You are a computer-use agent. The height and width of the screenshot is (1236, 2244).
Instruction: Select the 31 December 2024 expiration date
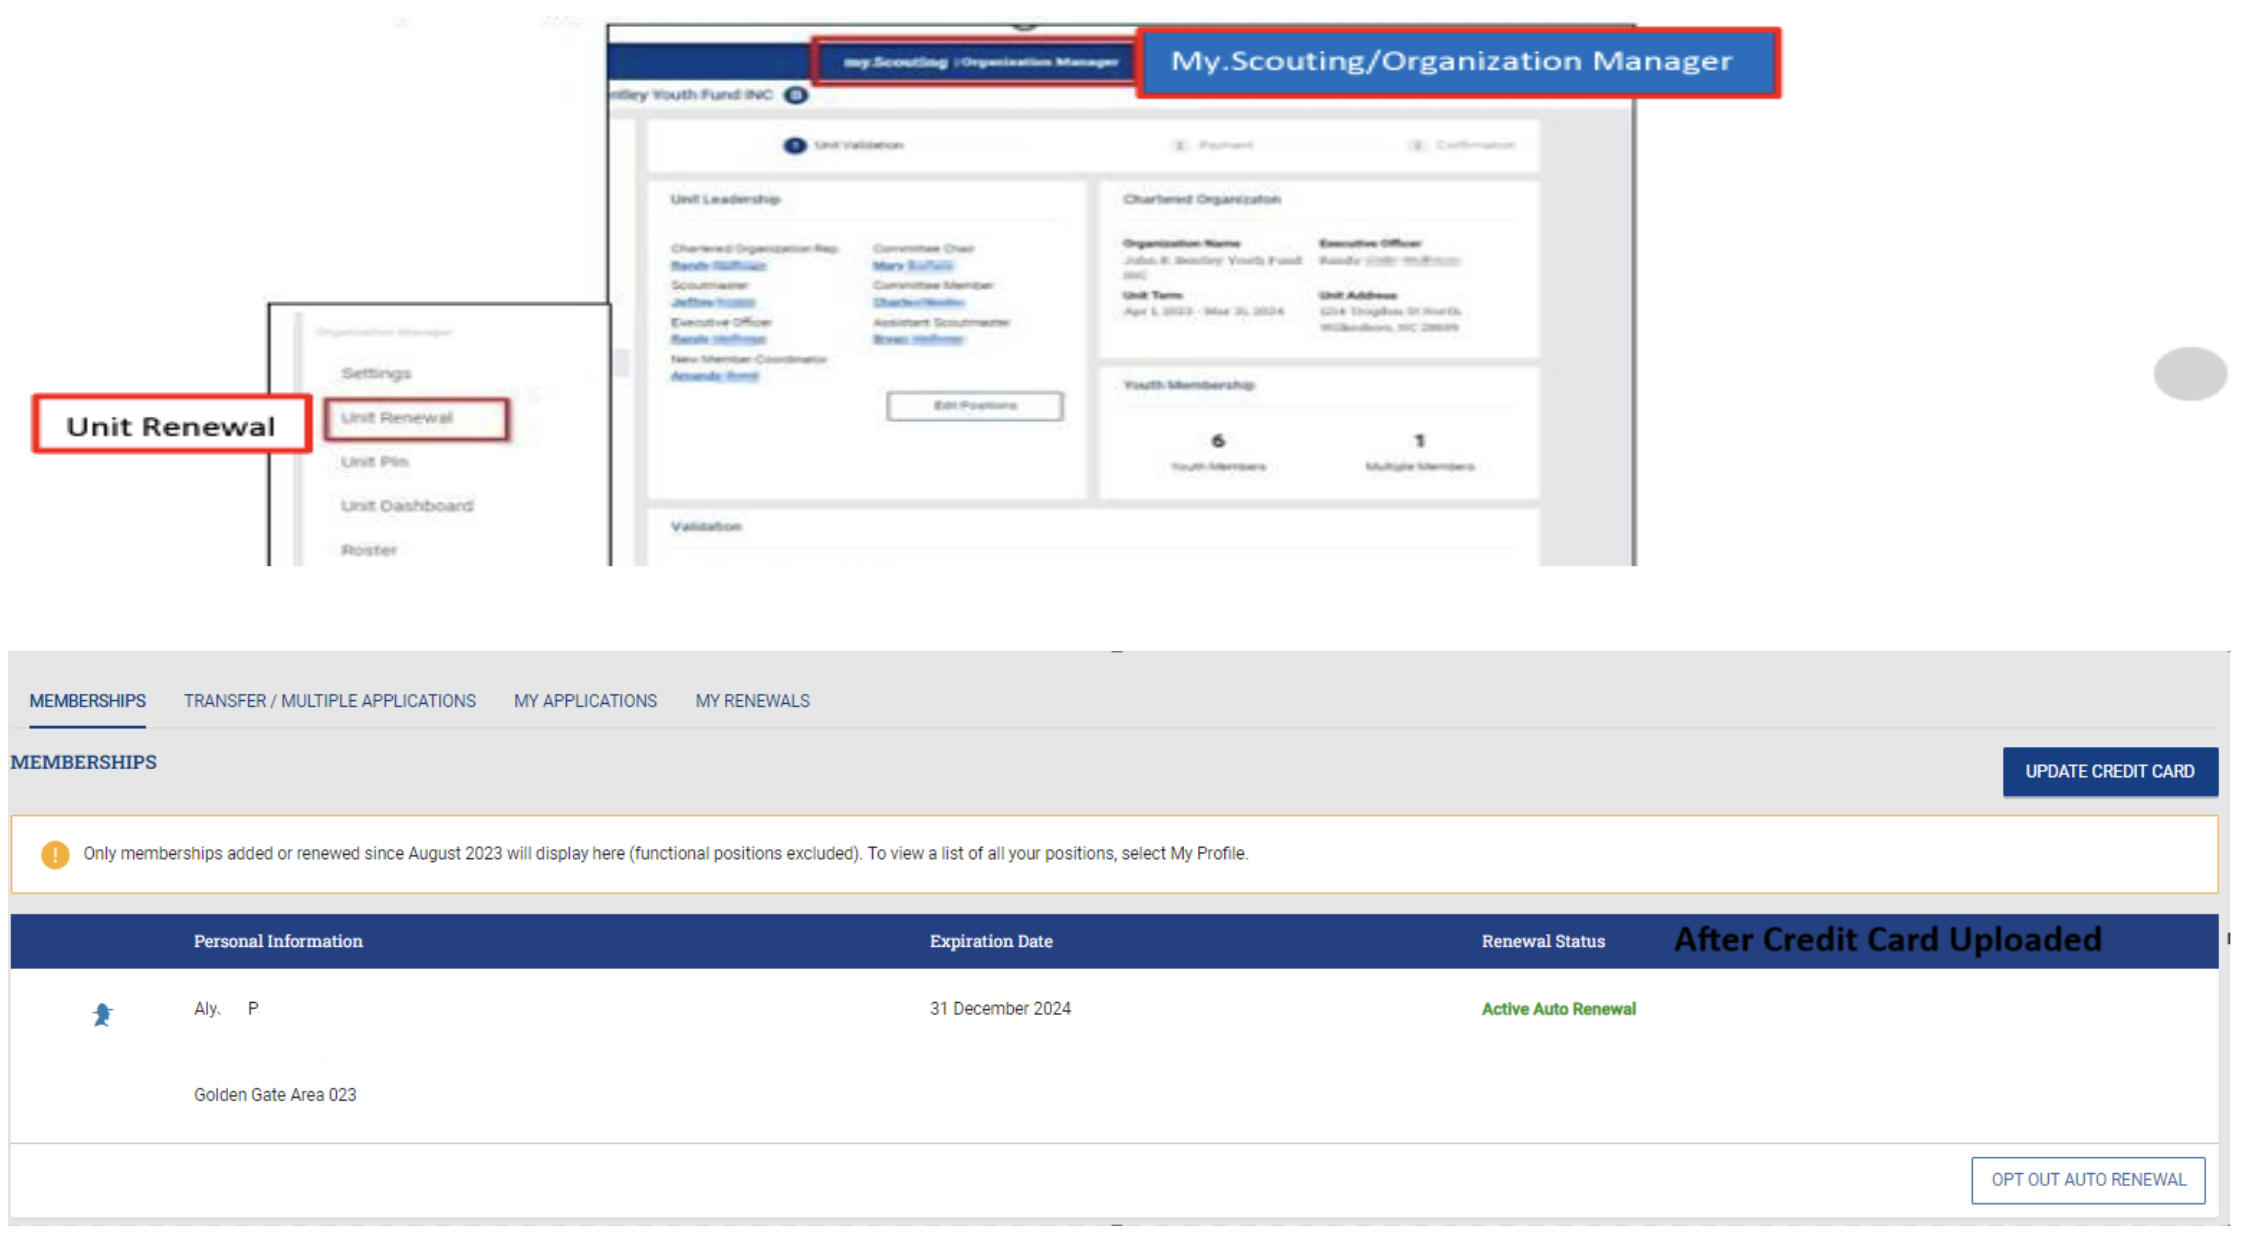pyautogui.click(x=1000, y=1008)
